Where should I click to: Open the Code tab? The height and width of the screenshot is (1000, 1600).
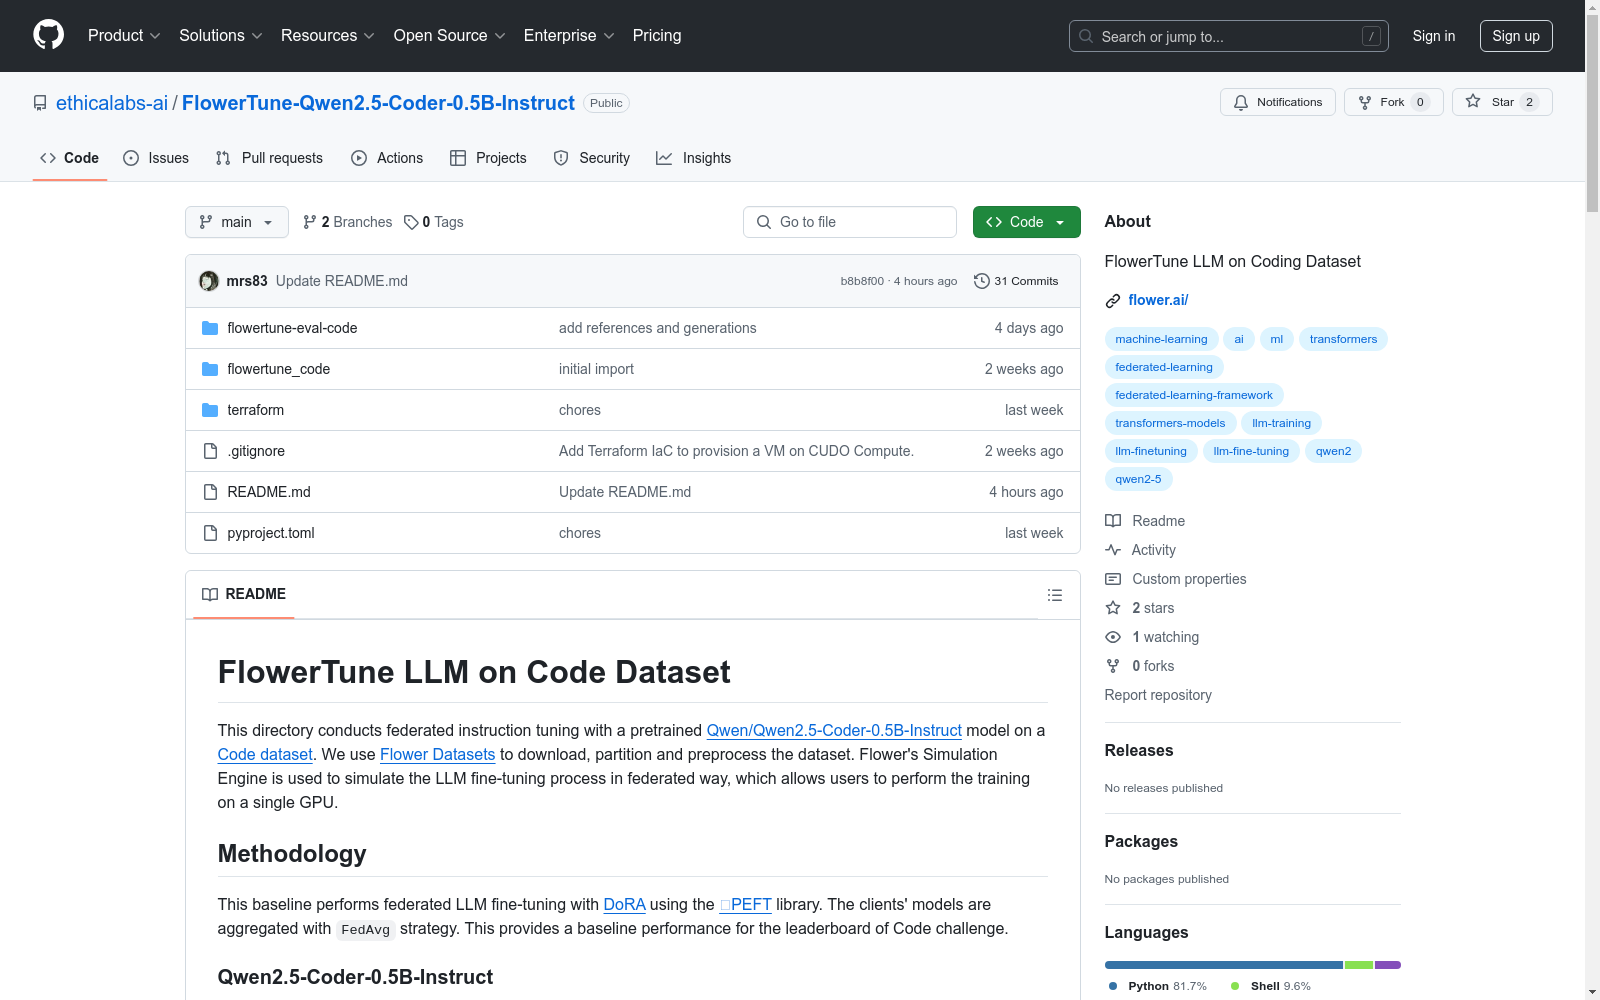click(70, 158)
